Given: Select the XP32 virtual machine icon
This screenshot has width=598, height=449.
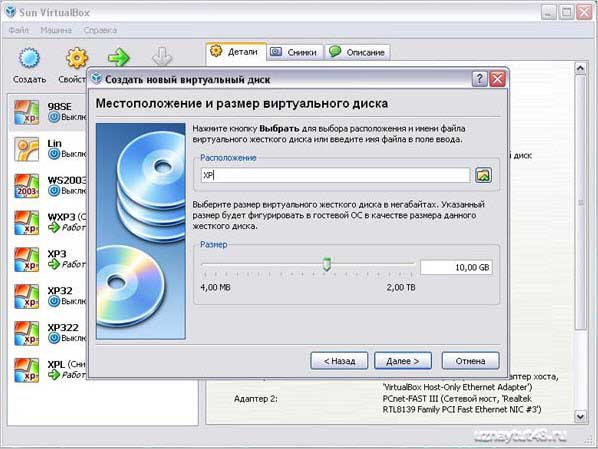Looking at the screenshot, I should (x=27, y=296).
